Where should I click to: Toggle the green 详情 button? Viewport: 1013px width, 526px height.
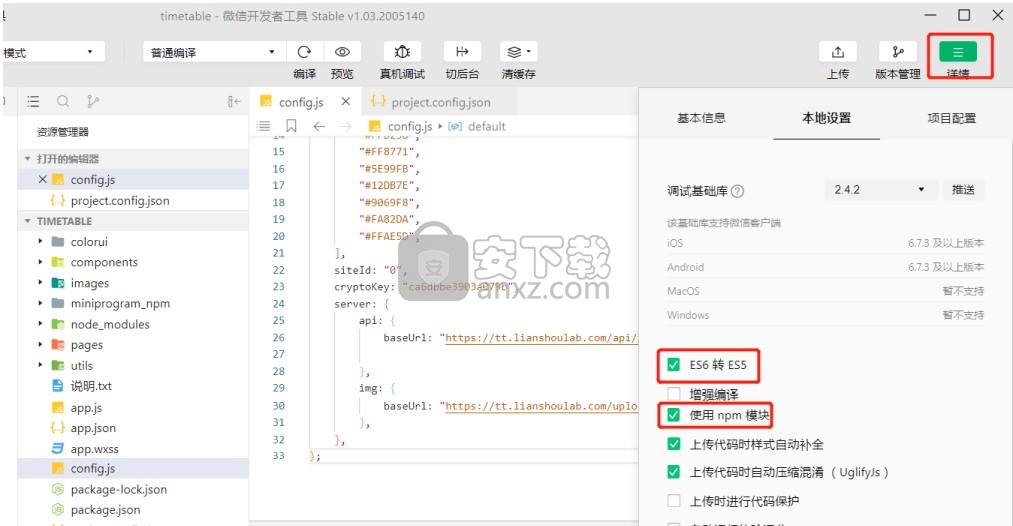pyautogui.click(x=958, y=52)
